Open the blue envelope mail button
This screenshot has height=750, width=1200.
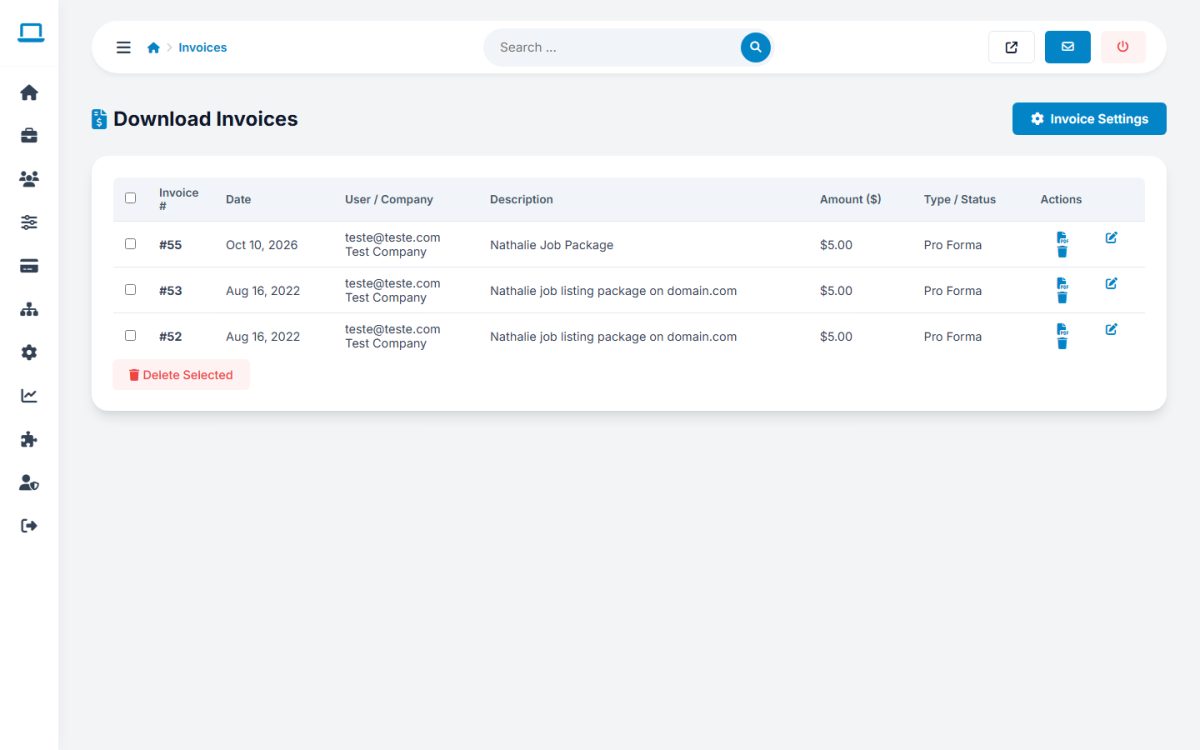pyautogui.click(x=1068, y=47)
